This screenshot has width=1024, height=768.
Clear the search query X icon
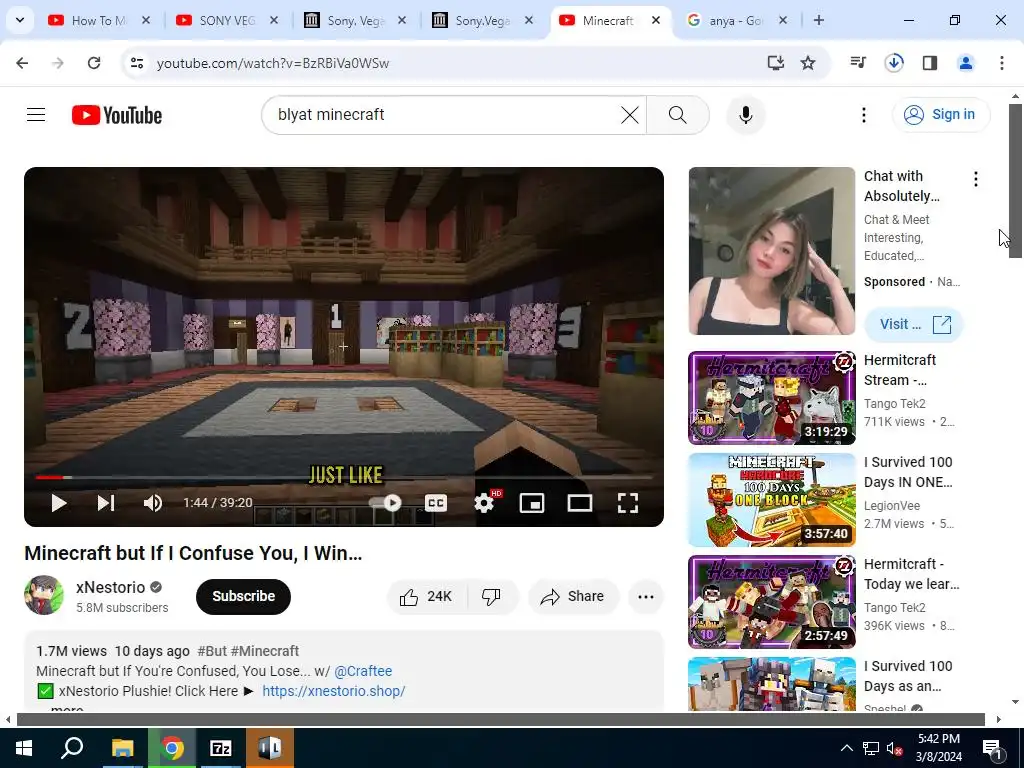tap(630, 115)
